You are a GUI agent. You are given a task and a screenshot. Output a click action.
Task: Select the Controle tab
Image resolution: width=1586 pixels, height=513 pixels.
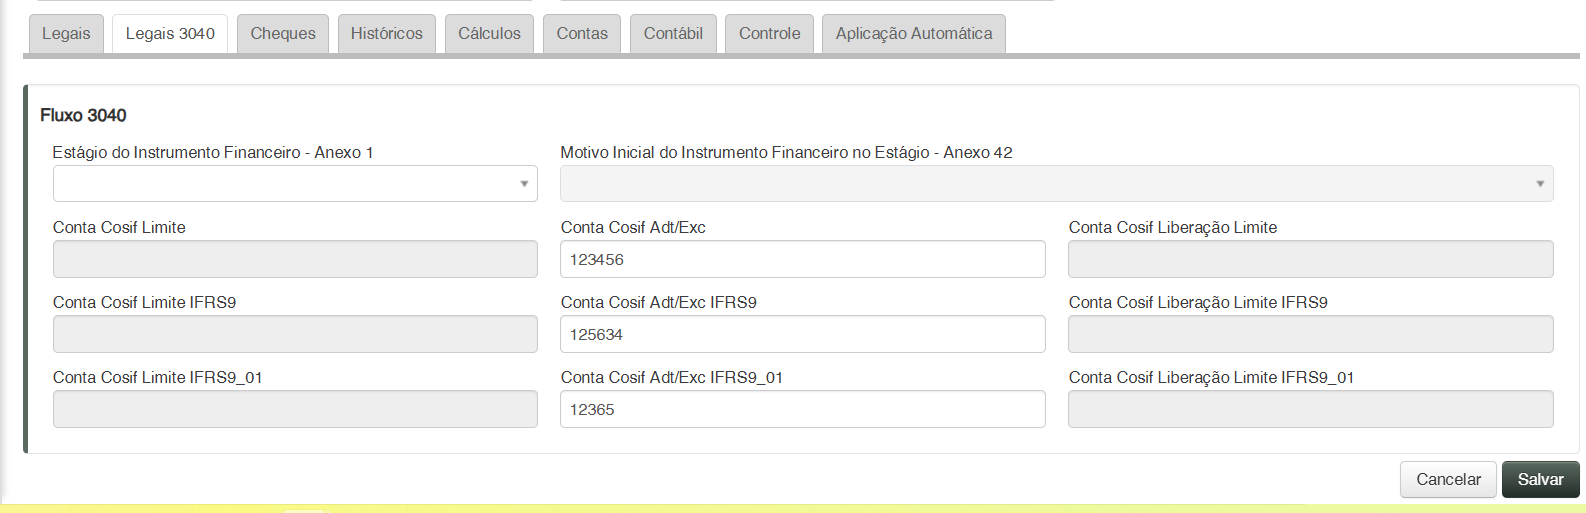[769, 33]
